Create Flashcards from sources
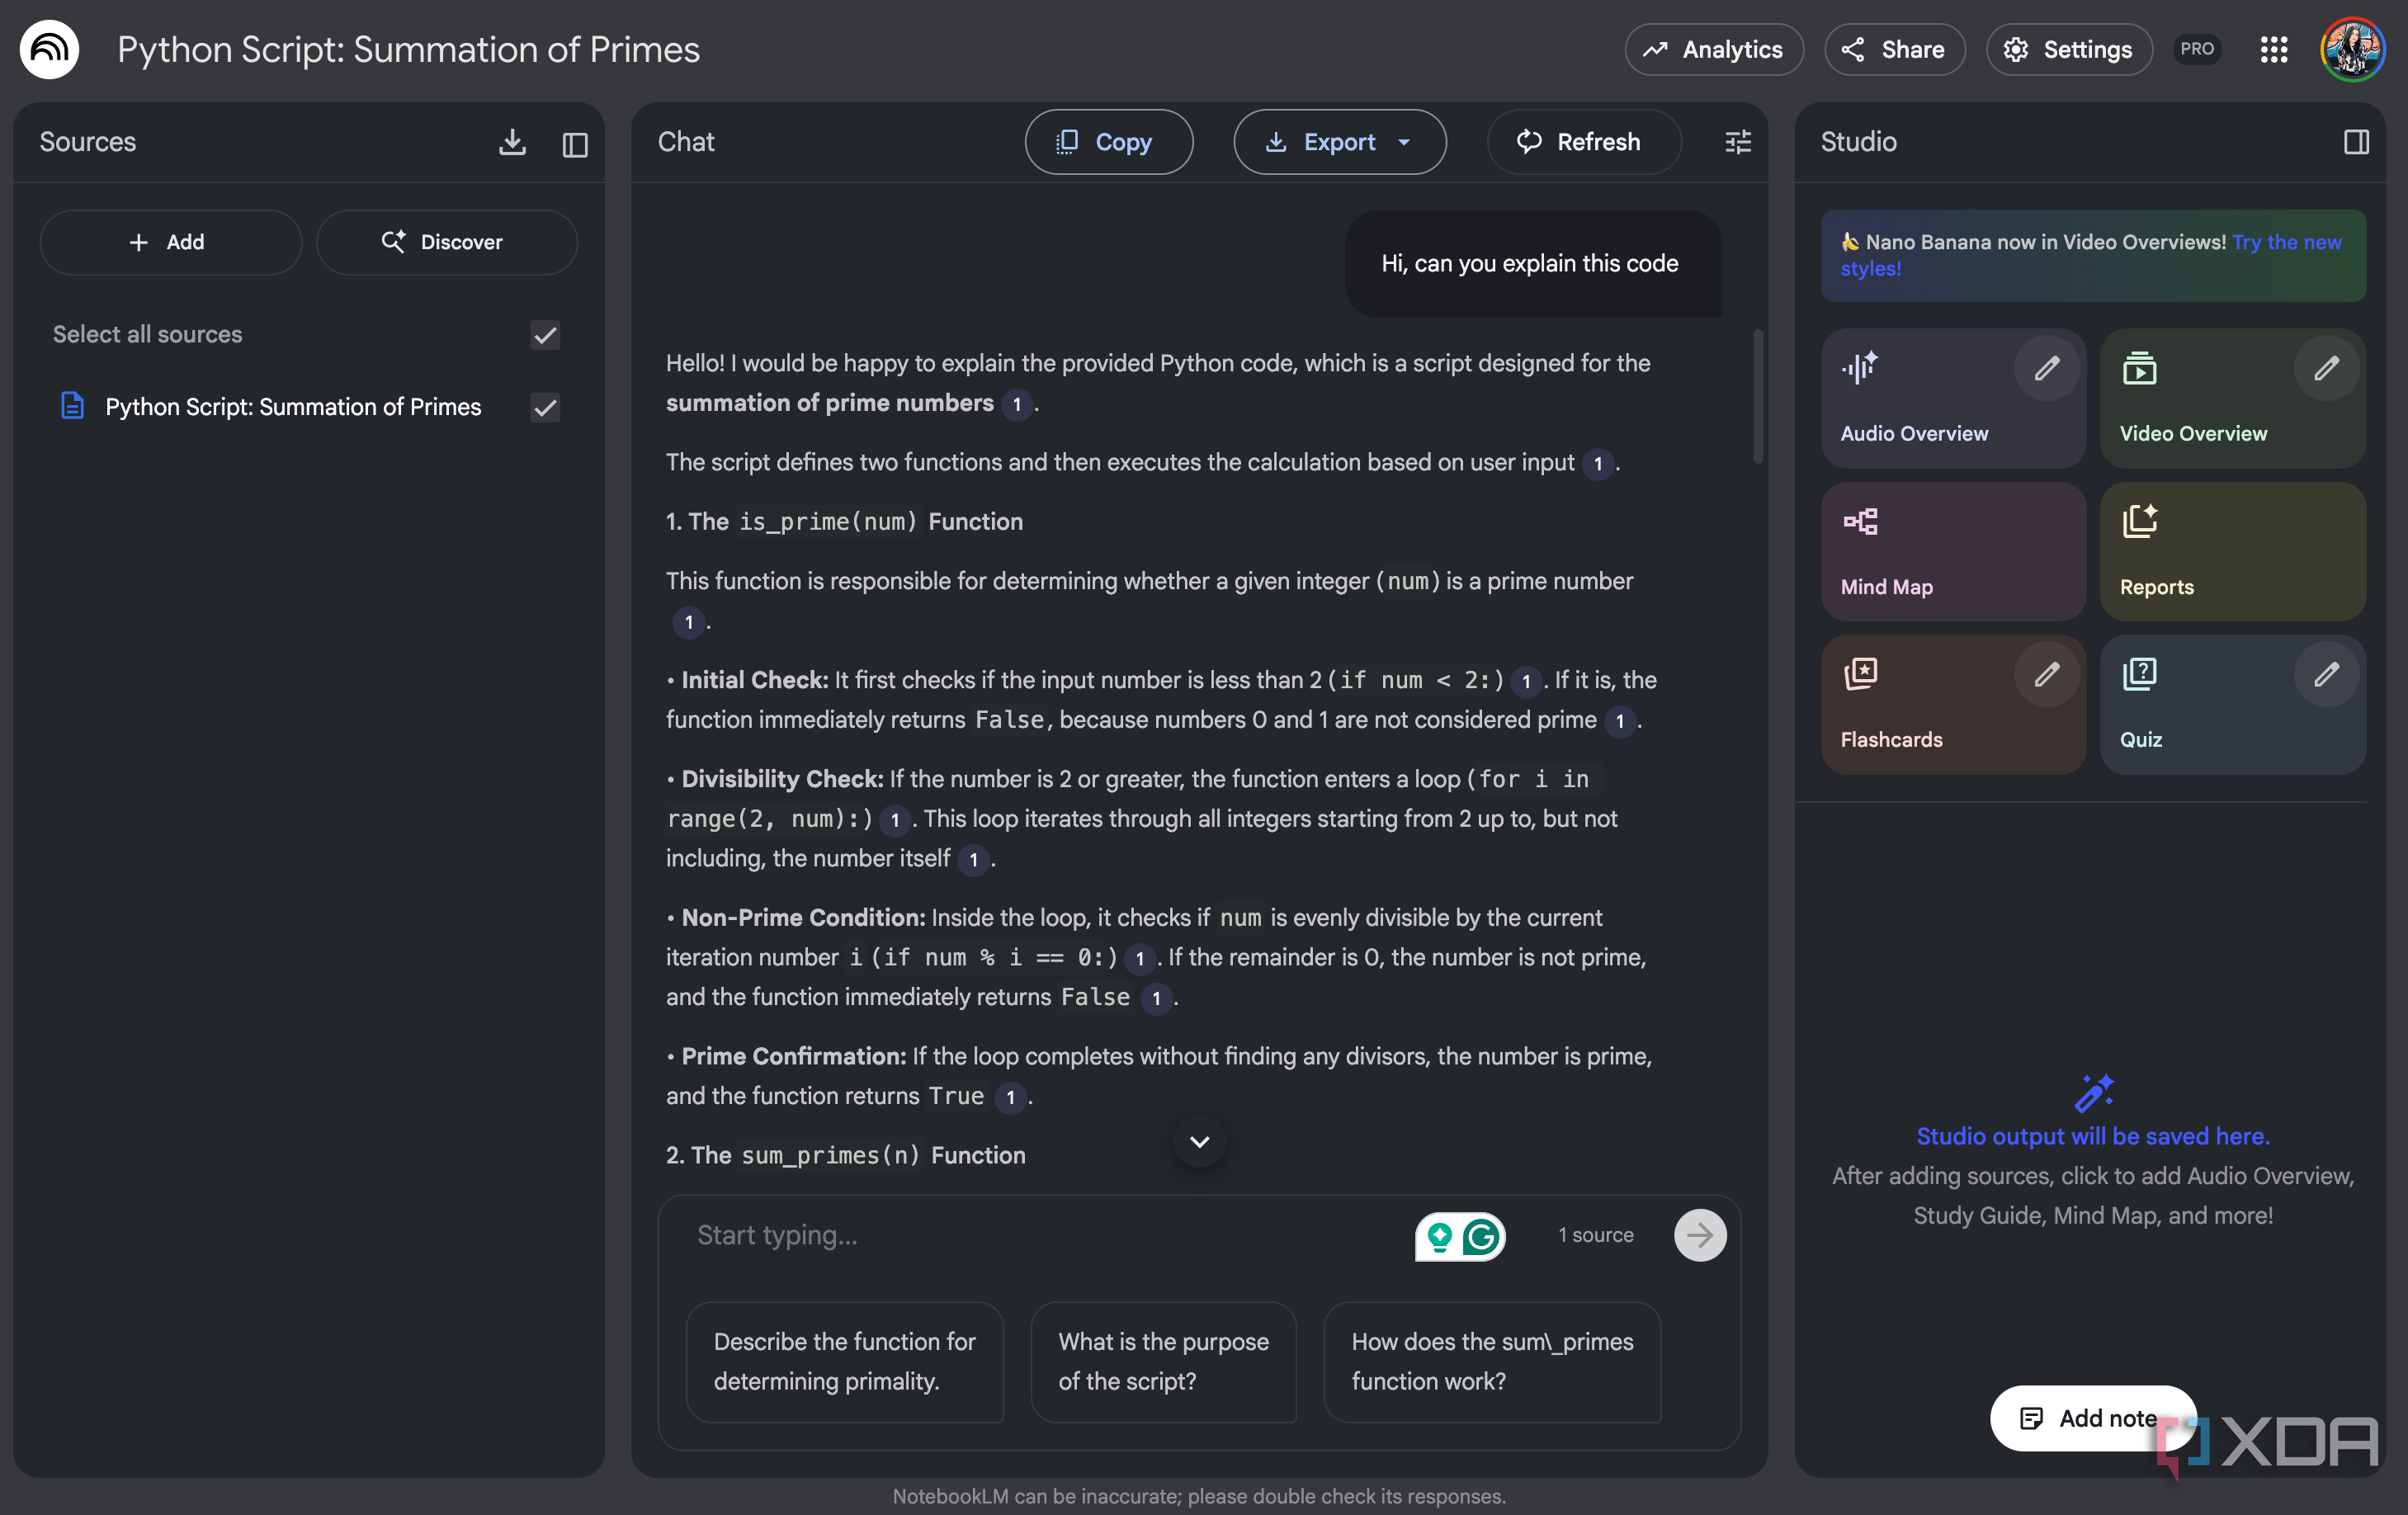The width and height of the screenshot is (2408, 1515). click(1952, 705)
